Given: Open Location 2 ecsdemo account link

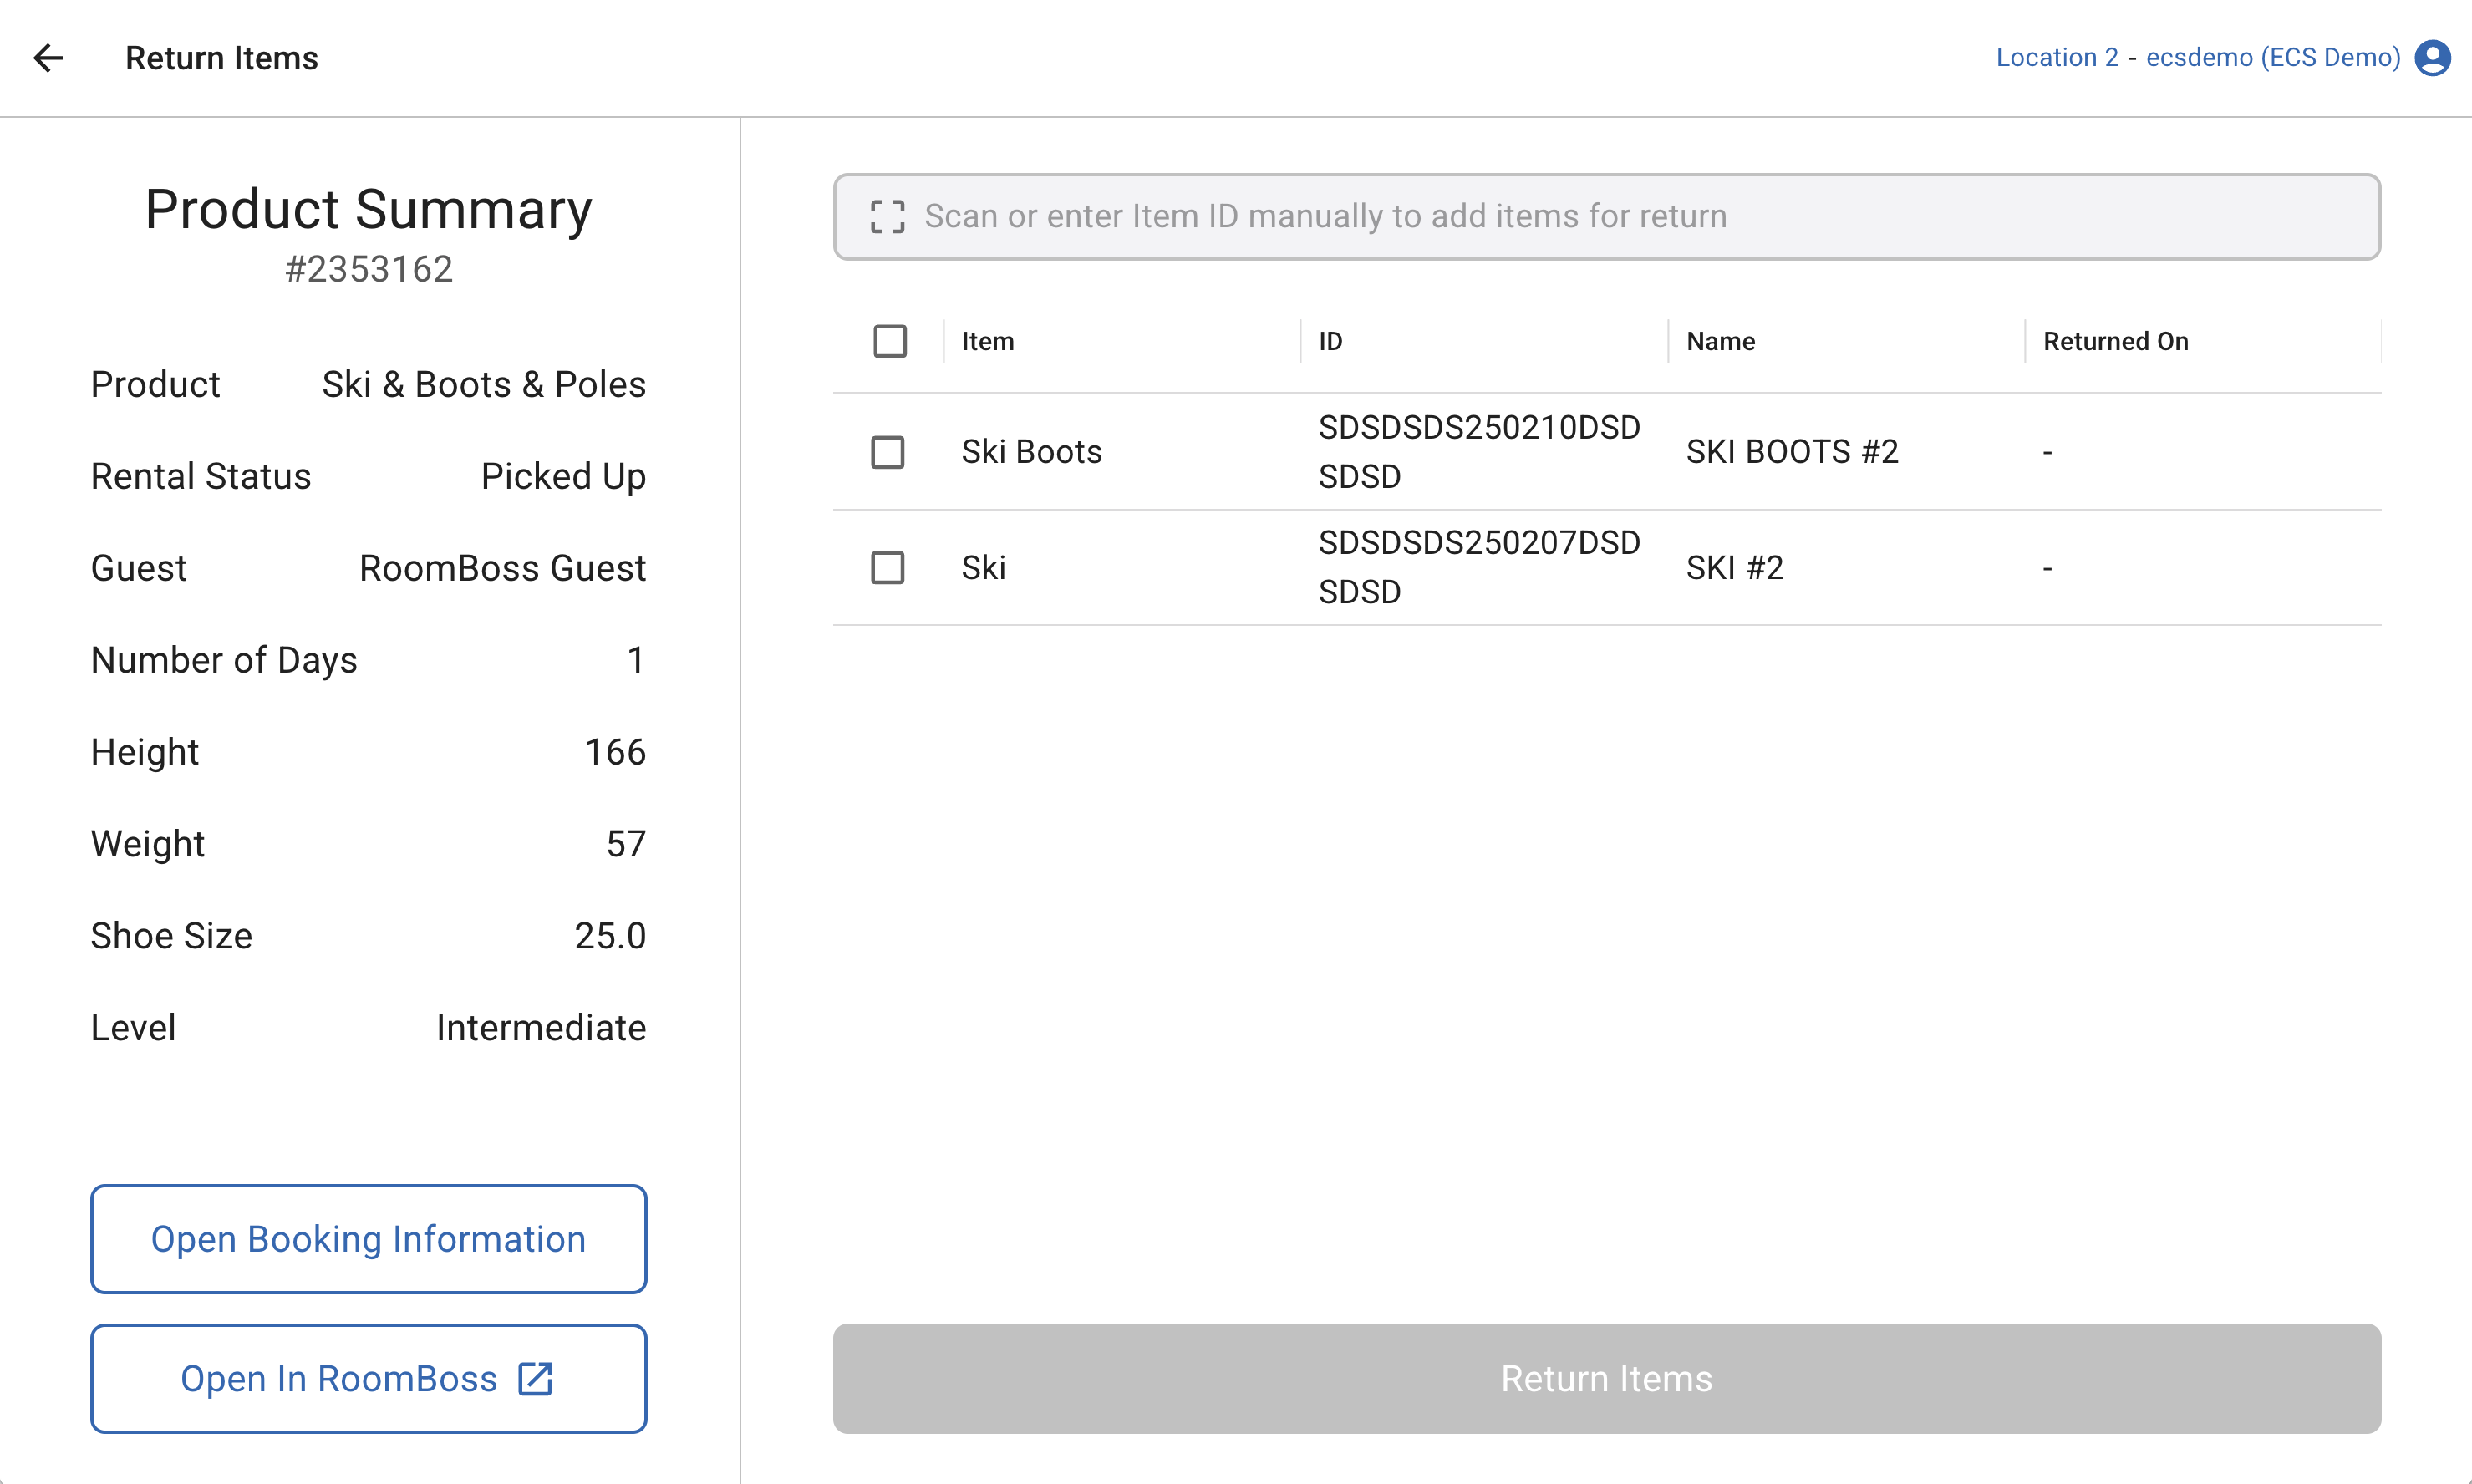Looking at the screenshot, I should 2197,58.
